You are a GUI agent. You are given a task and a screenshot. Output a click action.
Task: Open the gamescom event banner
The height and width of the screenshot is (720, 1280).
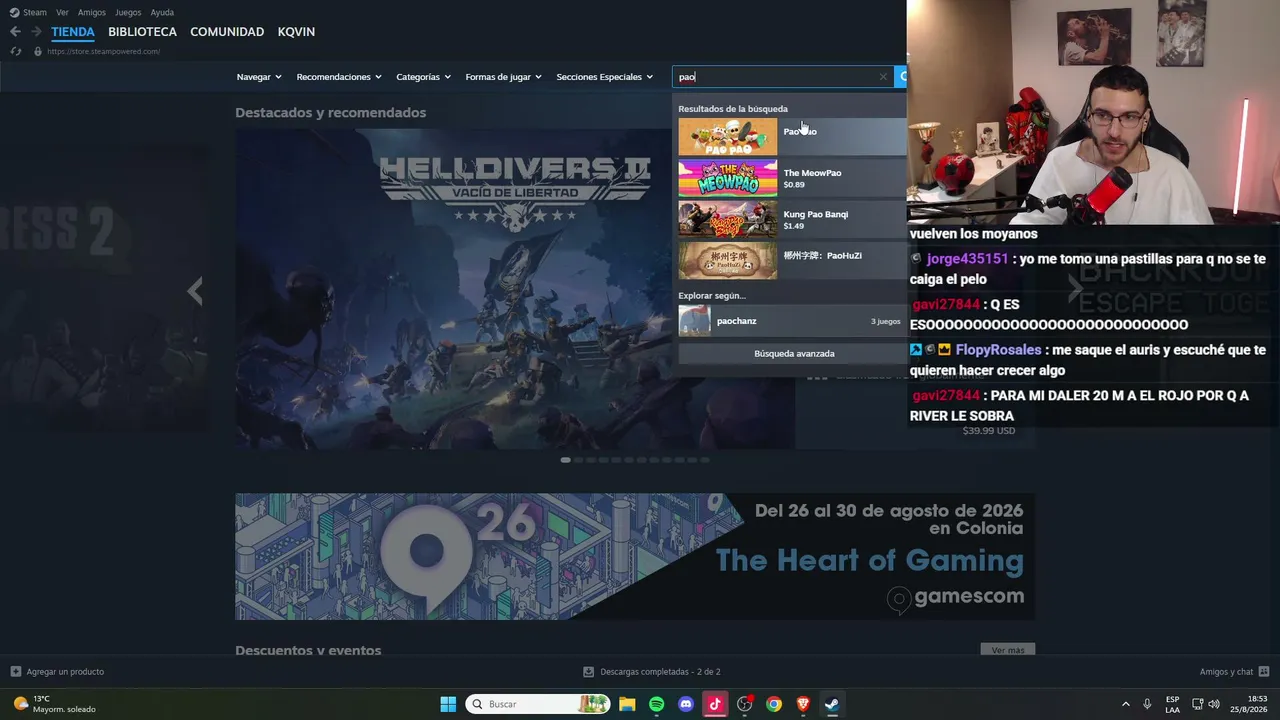click(x=635, y=556)
